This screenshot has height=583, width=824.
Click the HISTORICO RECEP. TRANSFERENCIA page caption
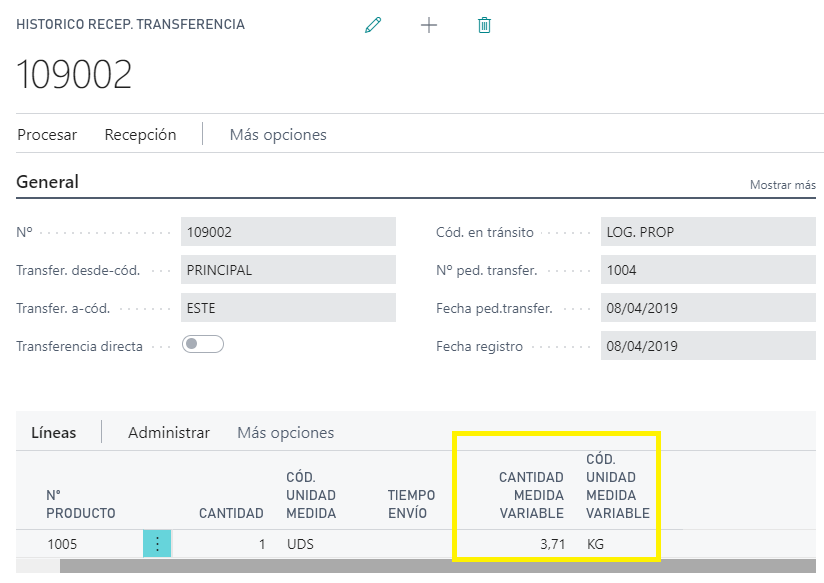click(x=130, y=24)
